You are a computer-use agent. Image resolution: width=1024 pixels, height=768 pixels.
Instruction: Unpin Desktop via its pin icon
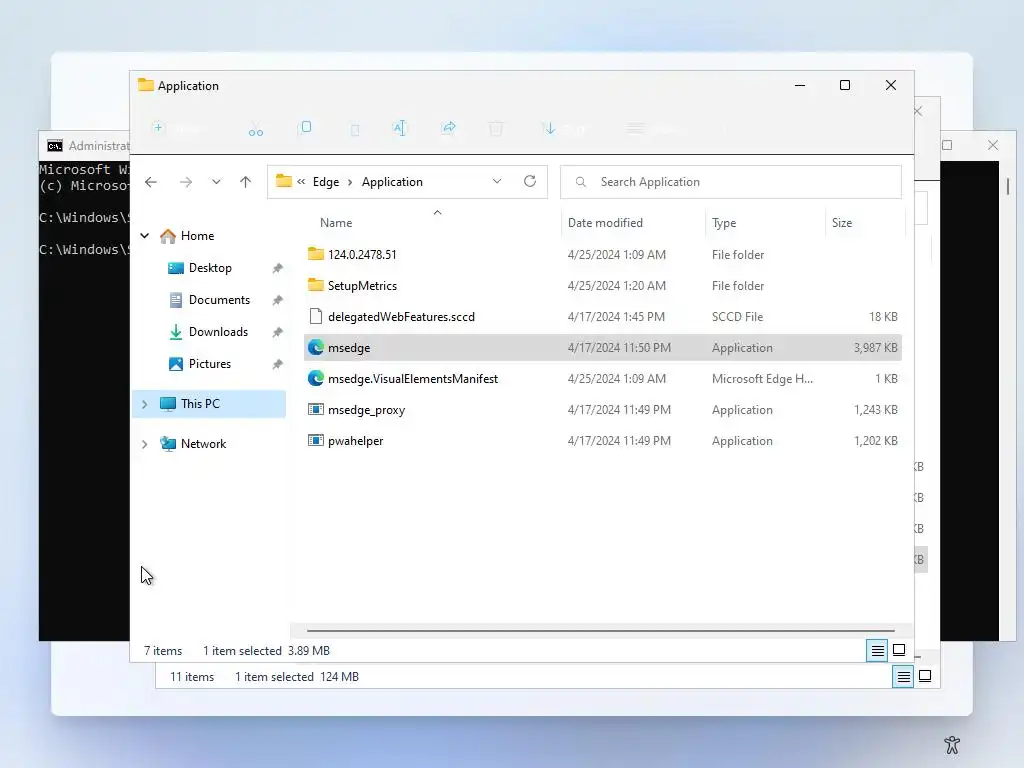(278, 268)
